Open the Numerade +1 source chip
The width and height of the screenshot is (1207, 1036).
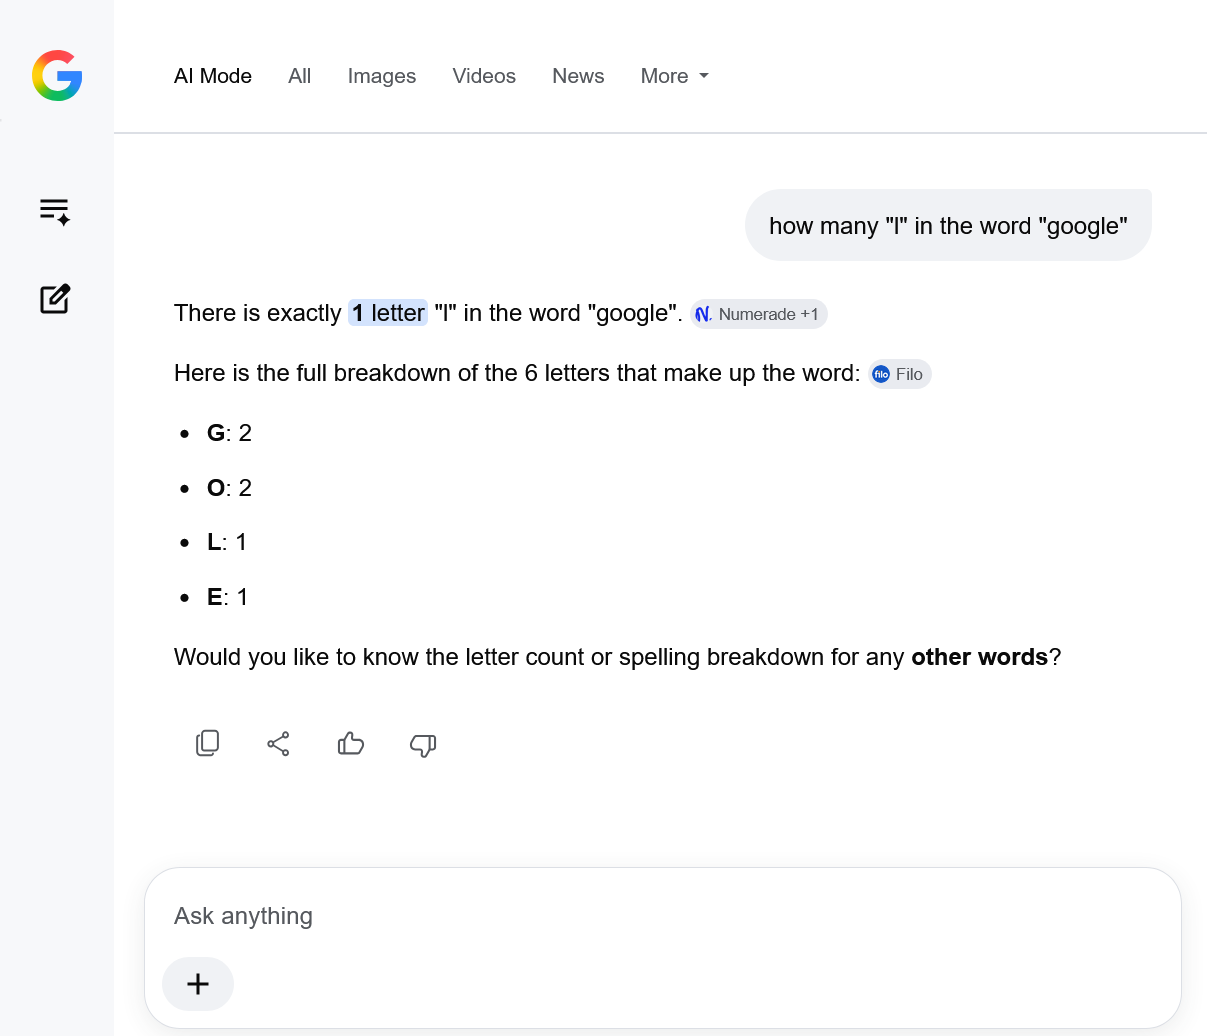point(759,314)
